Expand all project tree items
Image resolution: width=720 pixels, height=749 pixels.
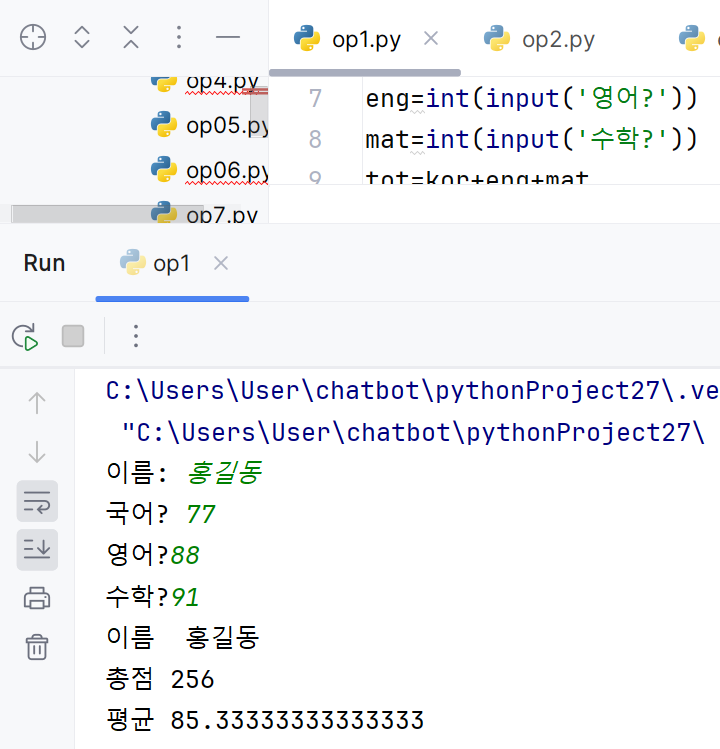(82, 37)
